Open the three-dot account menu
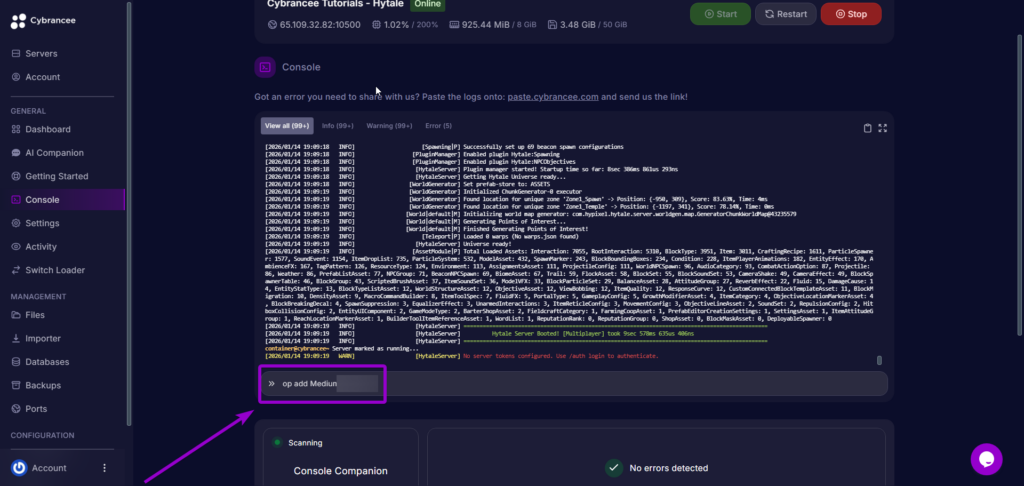The height and width of the screenshot is (486, 1024). pyautogui.click(x=104, y=468)
